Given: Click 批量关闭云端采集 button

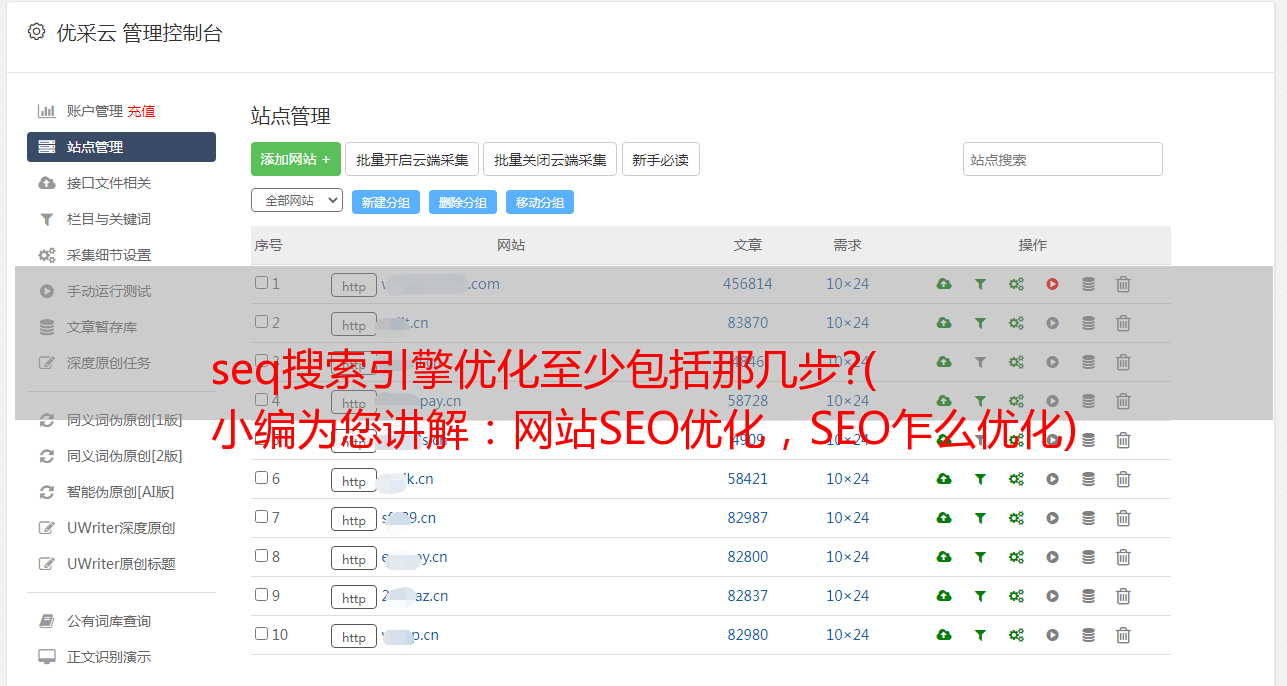Looking at the screenshot, I should point(550,159).
